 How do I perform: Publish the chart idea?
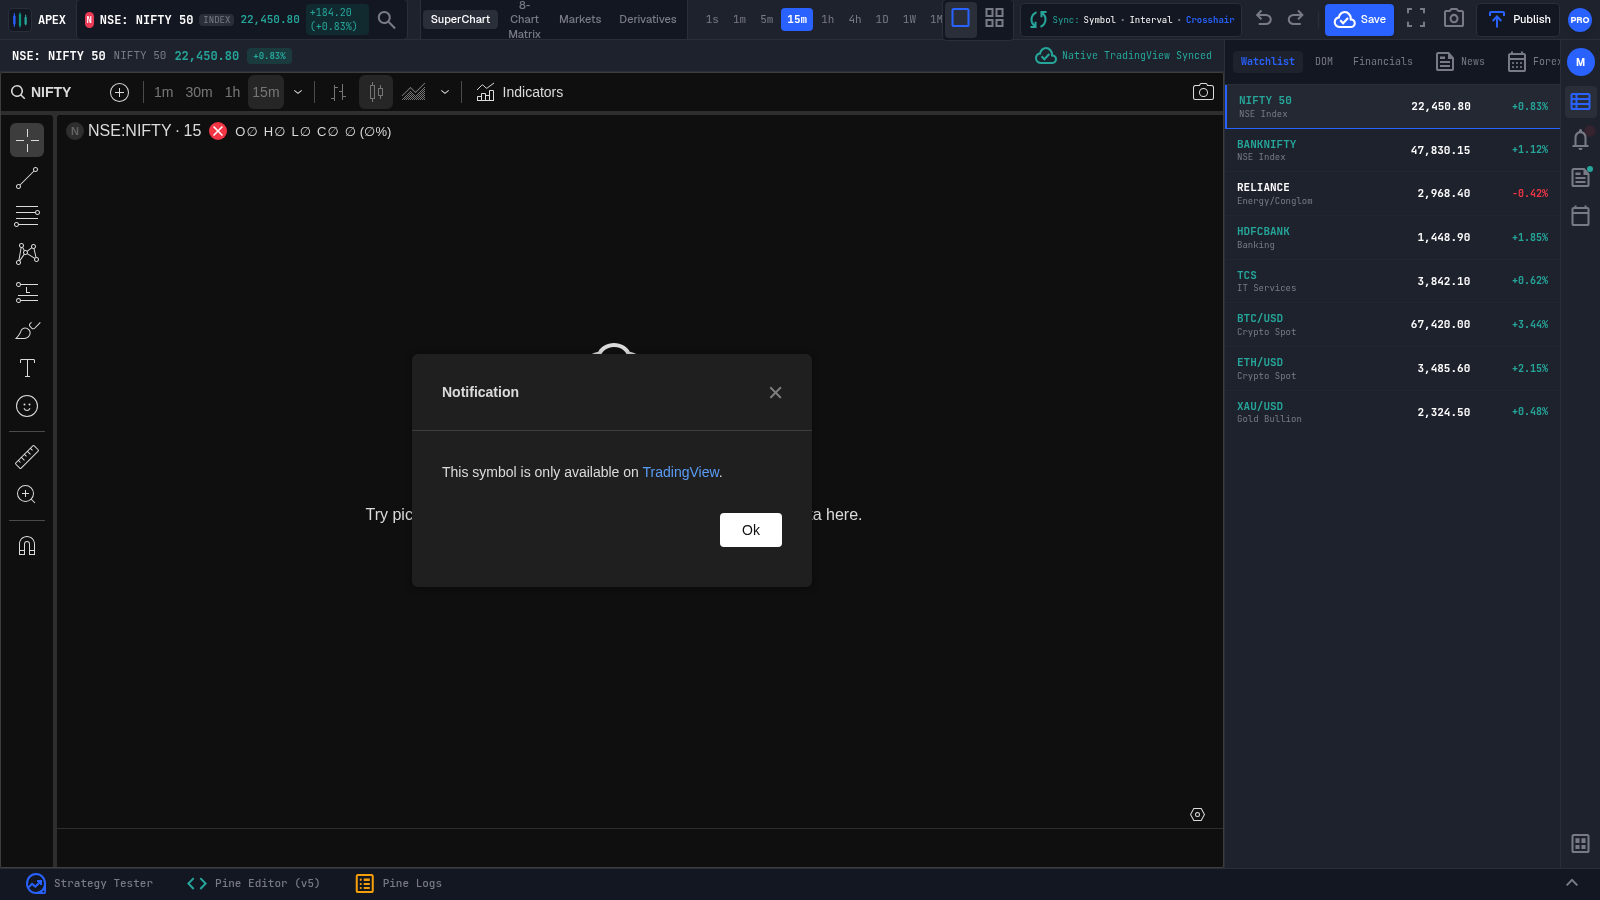pos(1518,20)
